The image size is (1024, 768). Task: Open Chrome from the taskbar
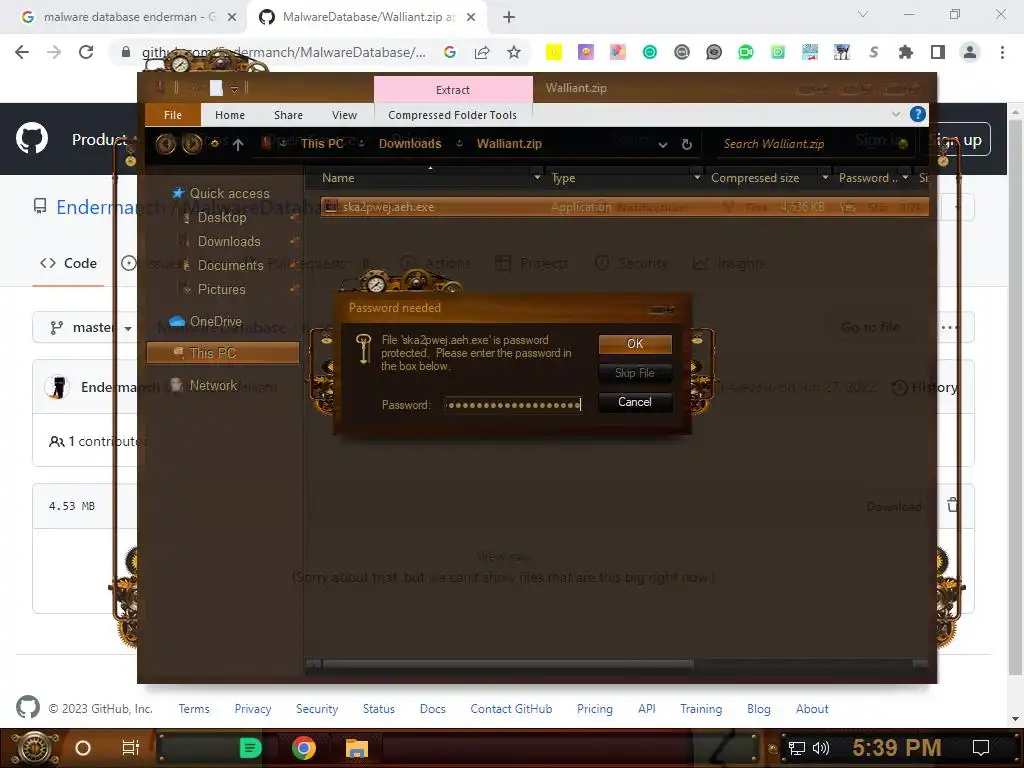tap(304, 748)
